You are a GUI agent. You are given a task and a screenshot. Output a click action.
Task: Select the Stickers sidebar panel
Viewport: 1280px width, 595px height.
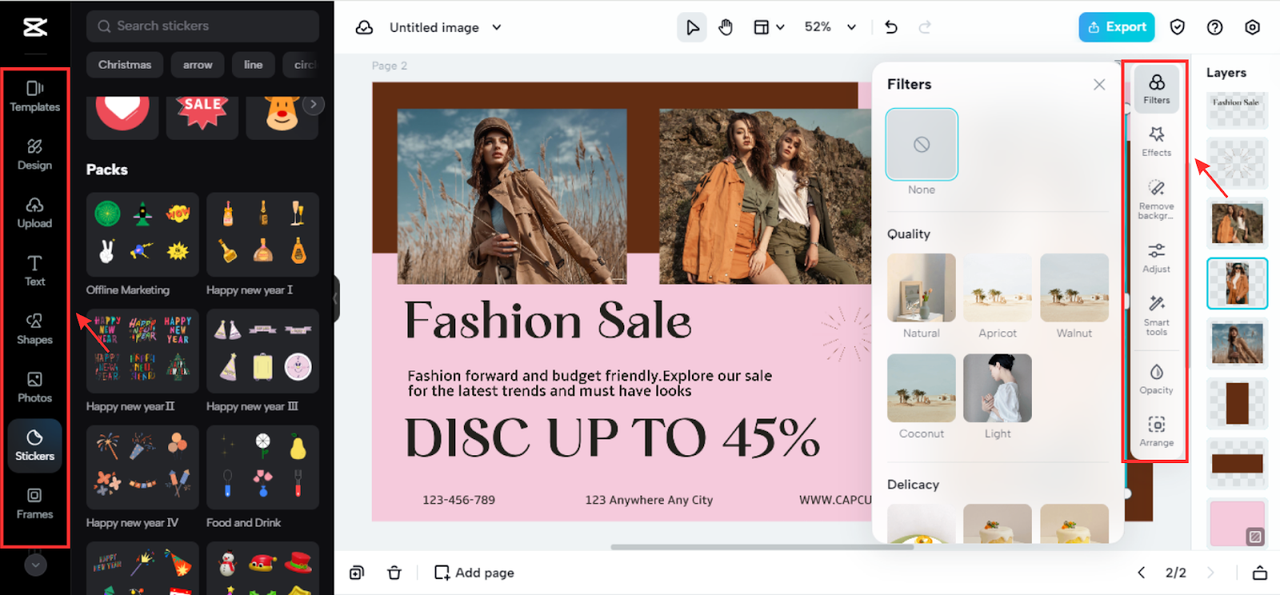tap(35, 445)
